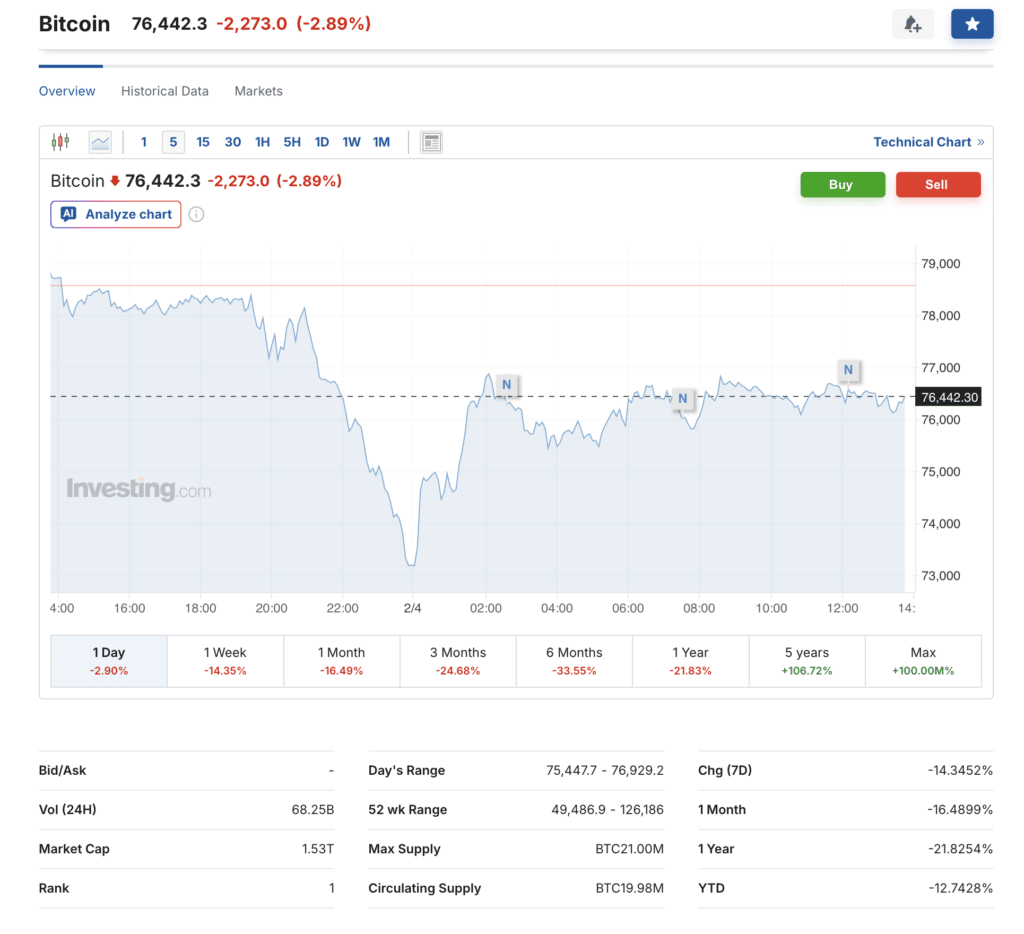Select the Max range tab
Image resolution: width=1024 pixels, height=934 pixels.
point(923,661)
